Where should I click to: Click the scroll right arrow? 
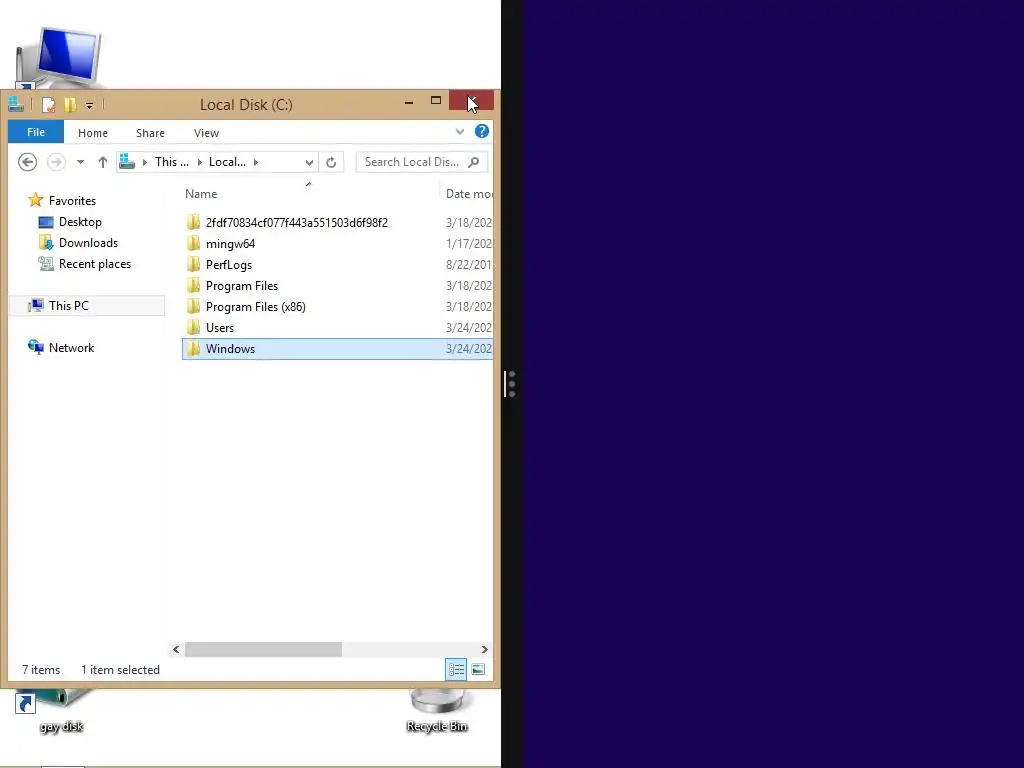pyautogui.click(x=484, y=649)
